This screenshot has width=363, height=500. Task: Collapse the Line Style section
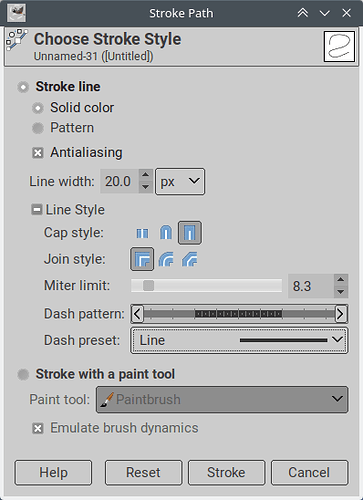click(36, 210)
